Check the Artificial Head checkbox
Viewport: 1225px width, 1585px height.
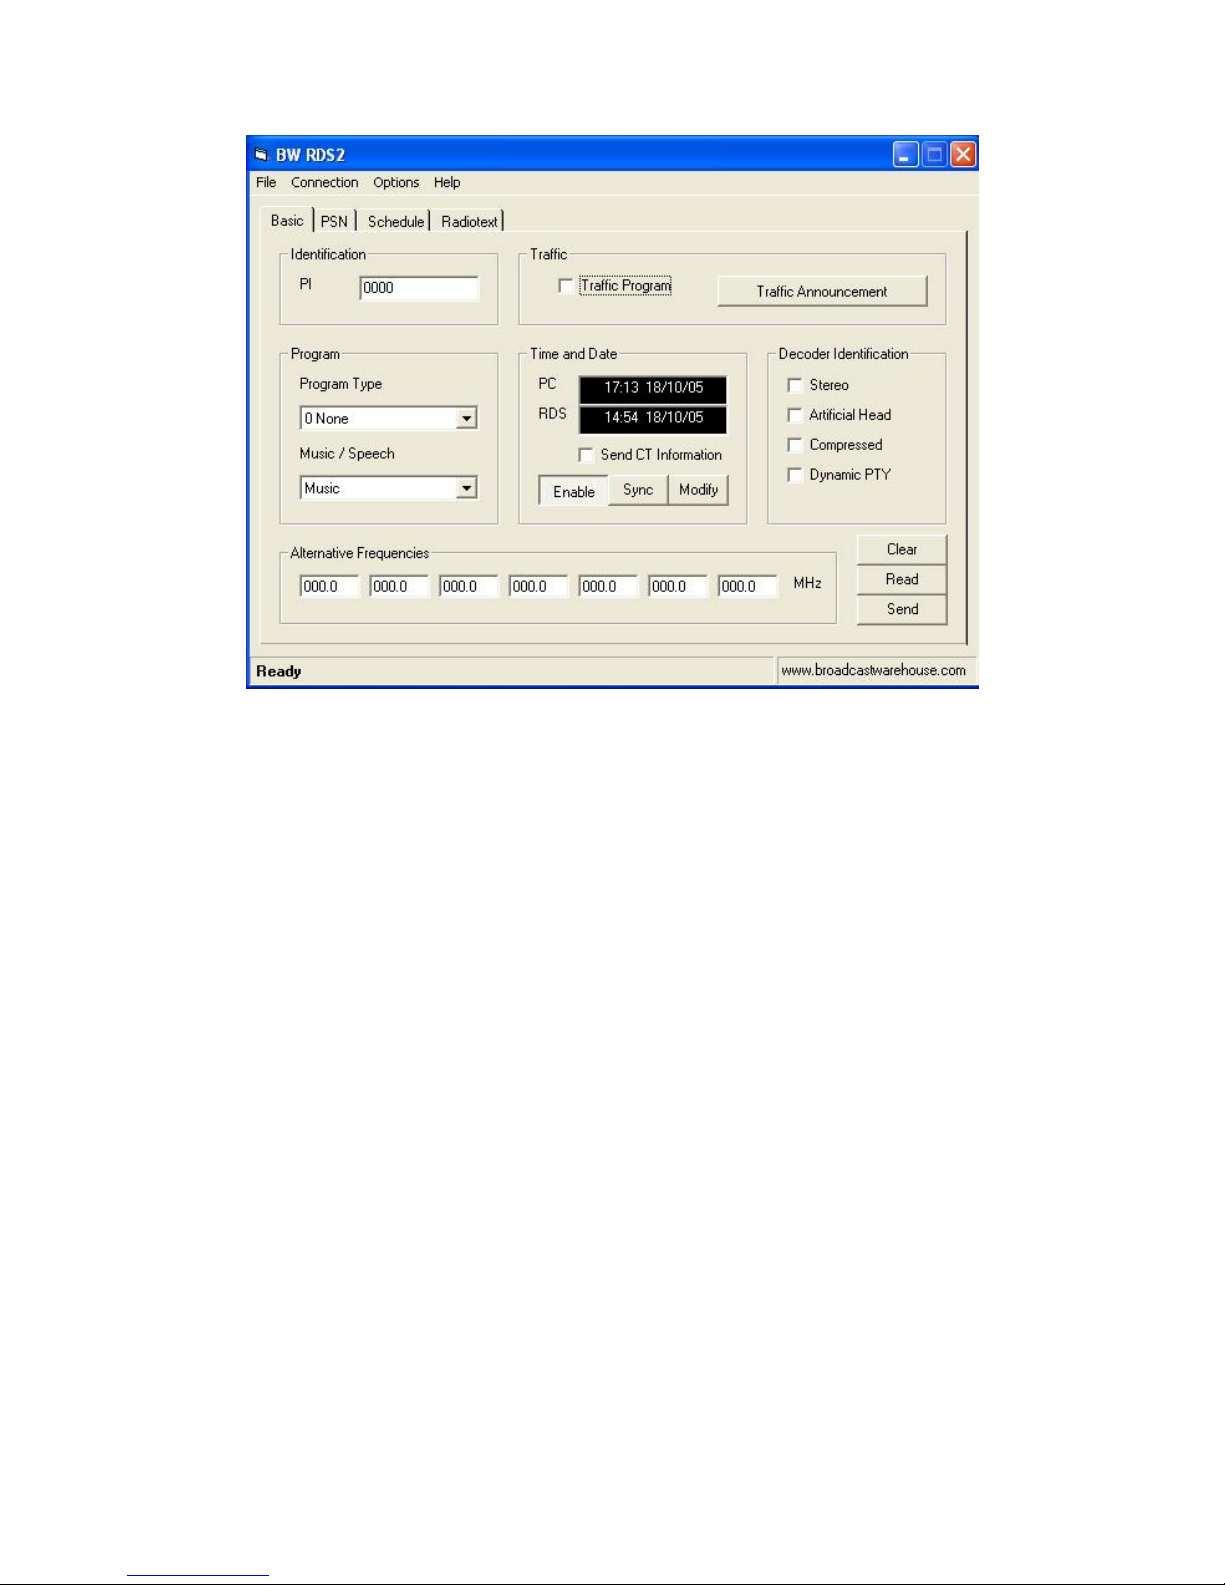tap(795, 415)
